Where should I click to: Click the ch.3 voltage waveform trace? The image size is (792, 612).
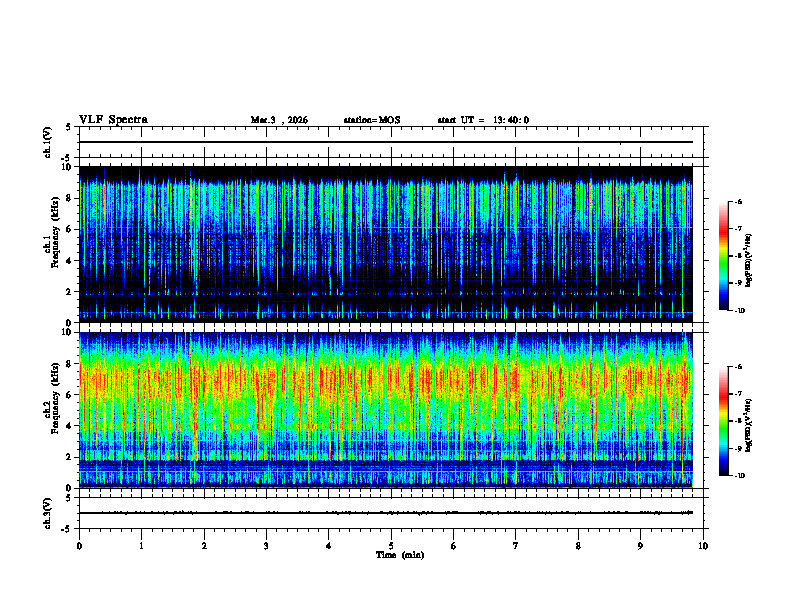386,513
